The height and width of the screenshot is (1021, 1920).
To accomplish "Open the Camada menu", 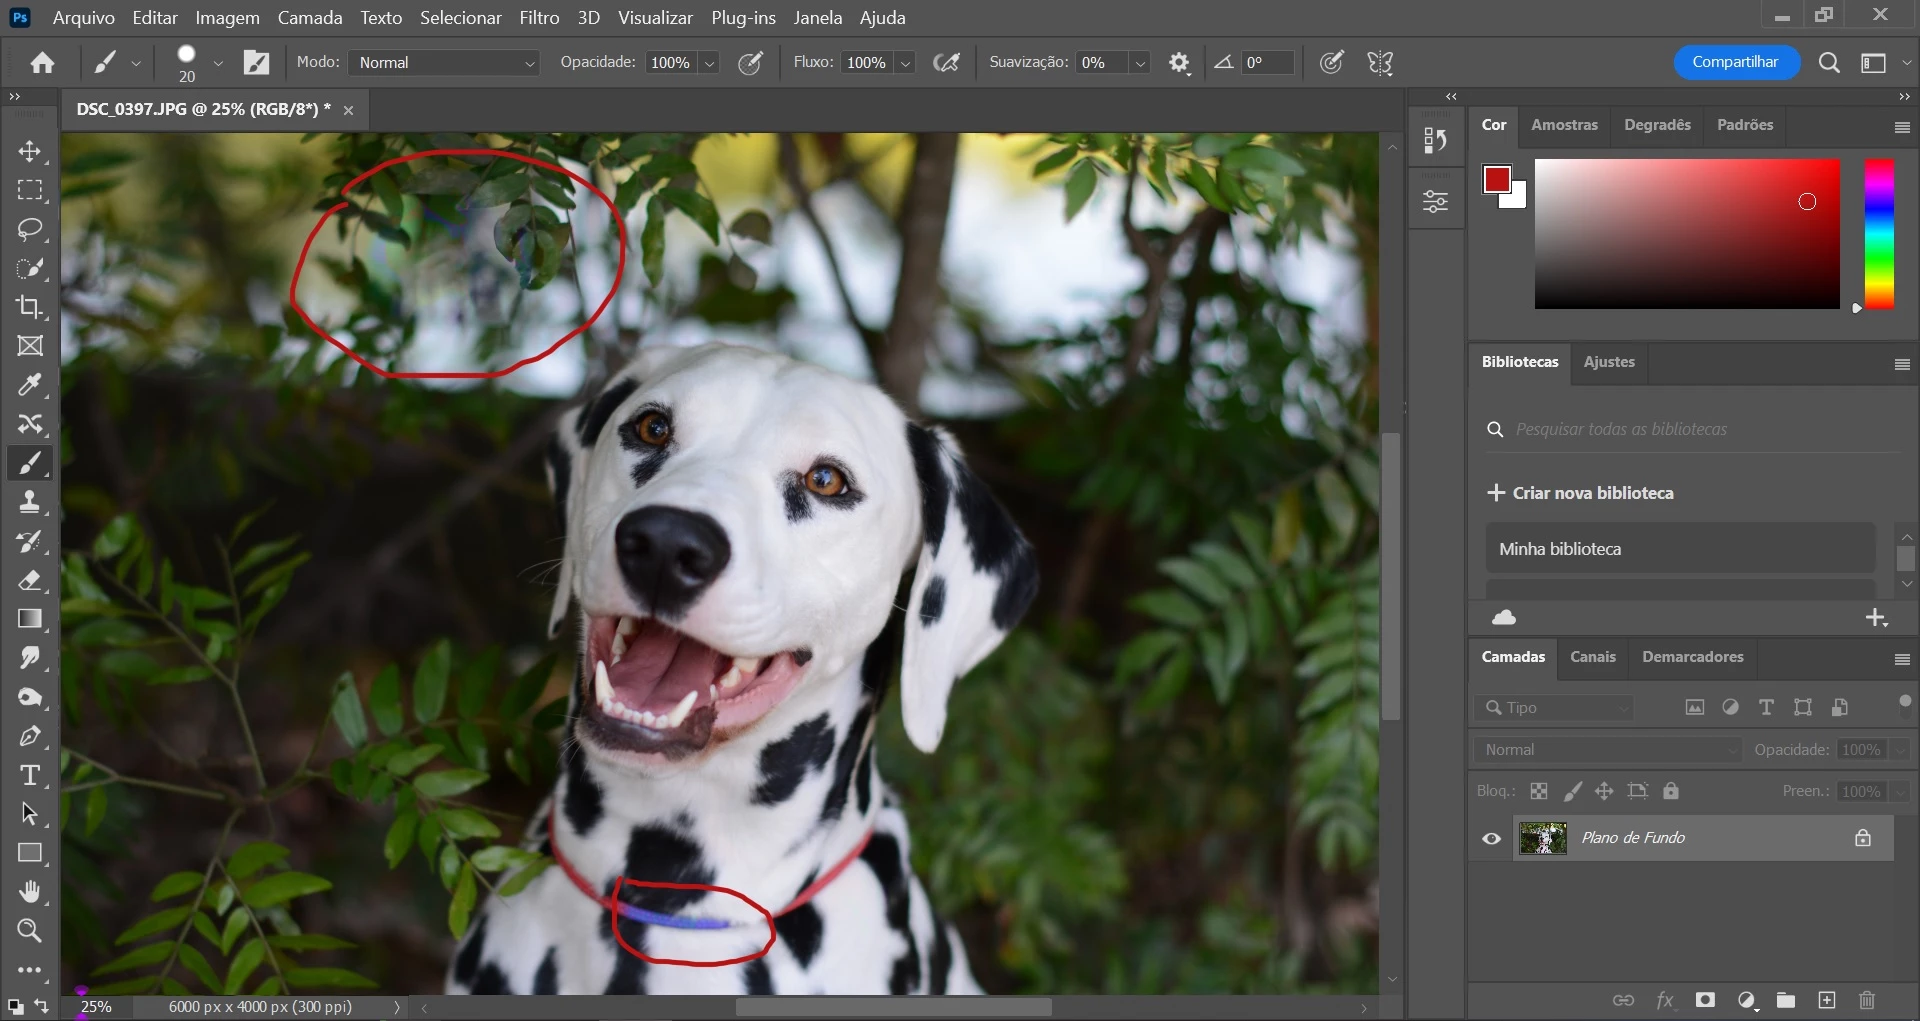I will click(310, 17).
